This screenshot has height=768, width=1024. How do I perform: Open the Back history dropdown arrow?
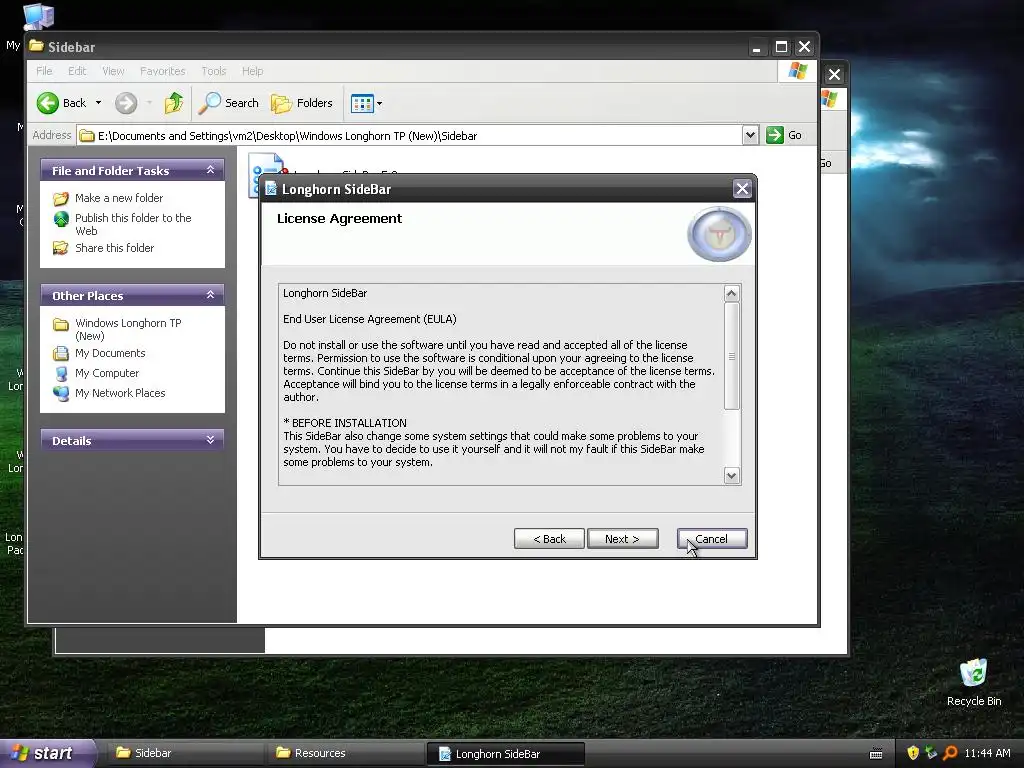click(x=99, y=103)
